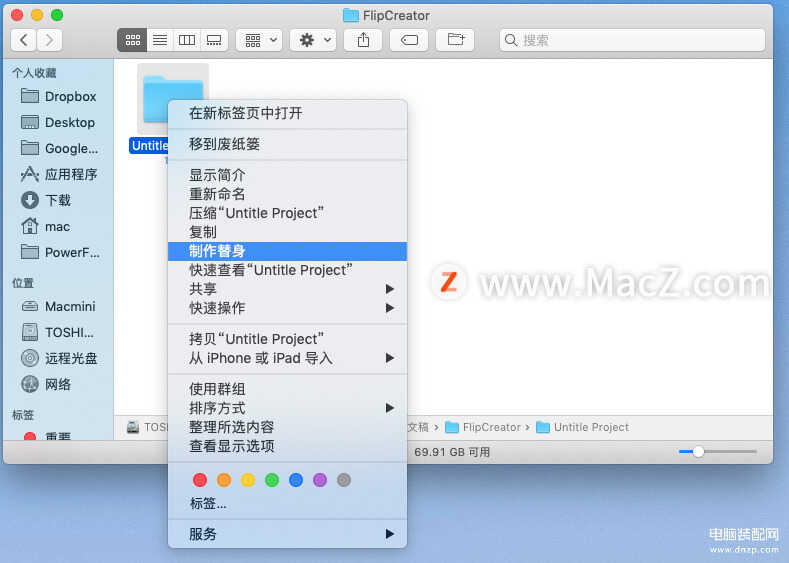The width and height of the screenshot is (789, 563).
Task: Expand 从 iPhone 或 iPad 导入 submenu
Action: 287,358
